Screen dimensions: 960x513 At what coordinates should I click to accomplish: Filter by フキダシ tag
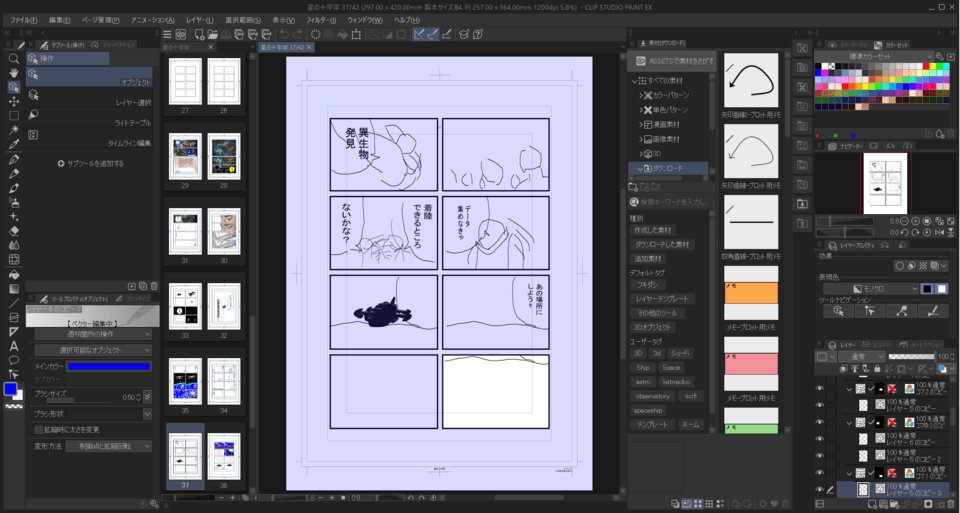[647, 285]
